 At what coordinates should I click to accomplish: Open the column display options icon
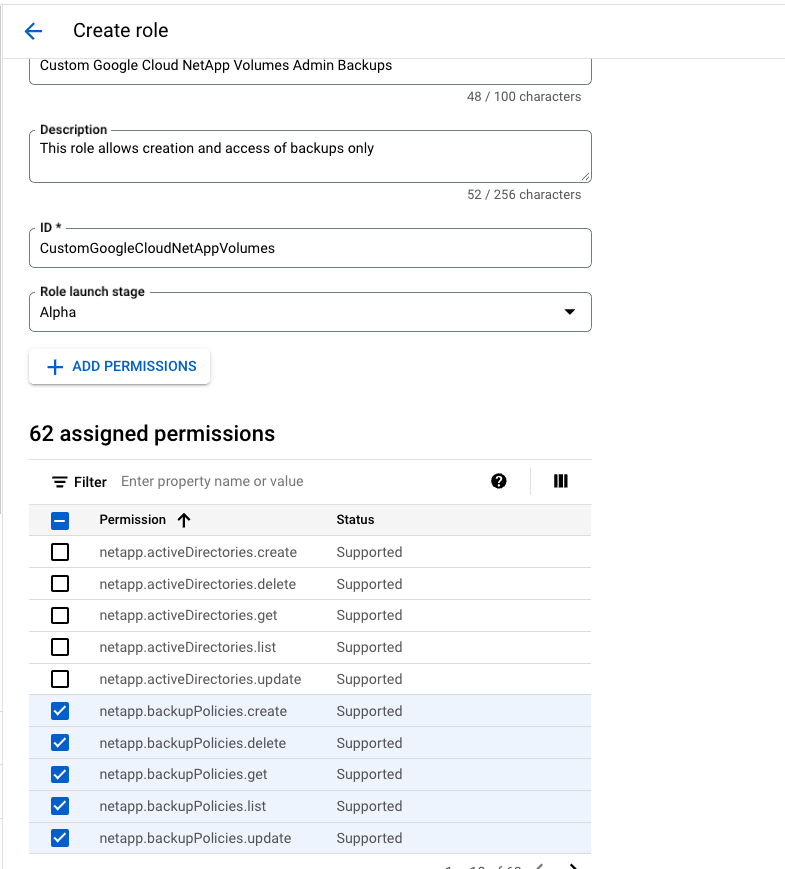pyautogui.click(x=560, y=481)
